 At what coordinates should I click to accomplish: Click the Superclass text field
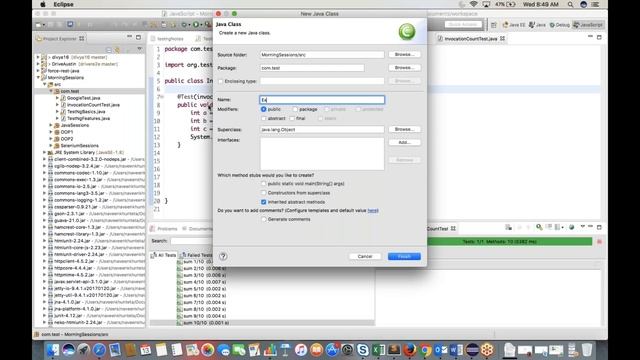(x=322, y=129)
